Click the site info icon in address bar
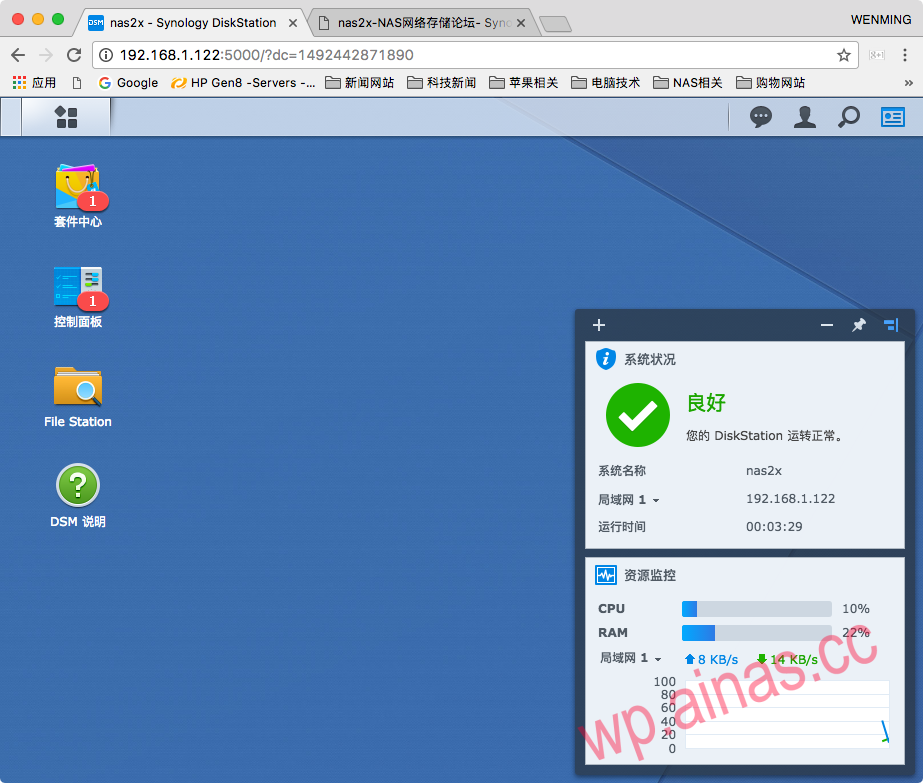Viewport: 923px width, 783px height. [106, 55]
